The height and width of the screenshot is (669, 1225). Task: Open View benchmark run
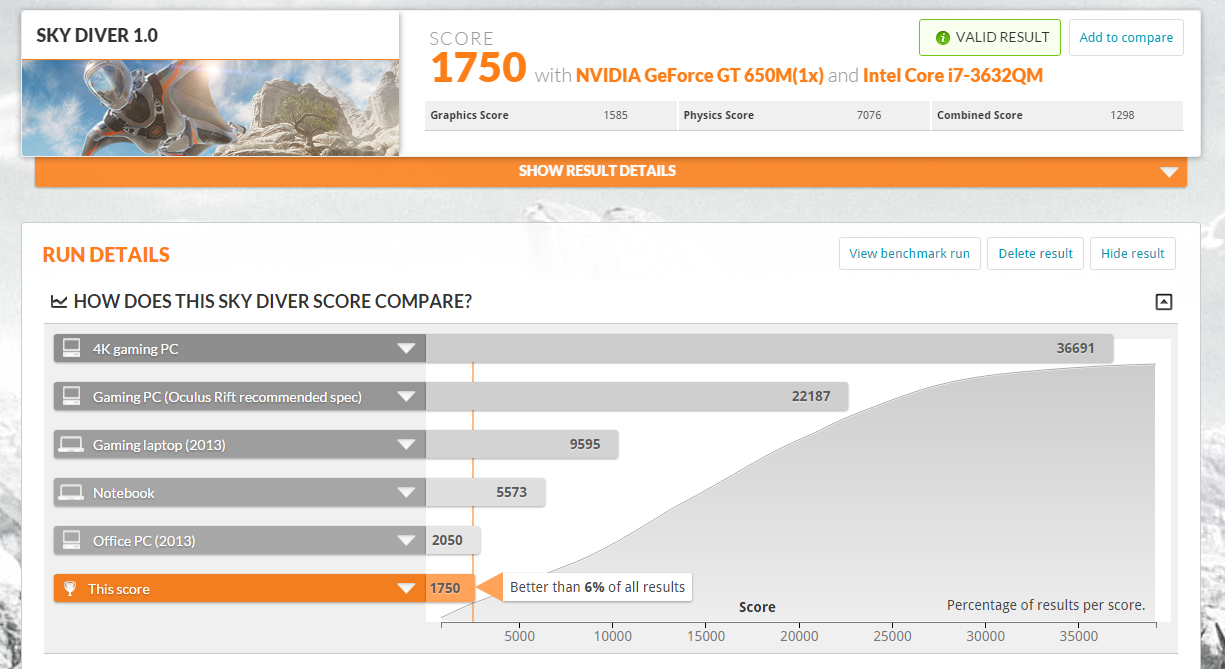pyautogui.click(x=909, y=253)
